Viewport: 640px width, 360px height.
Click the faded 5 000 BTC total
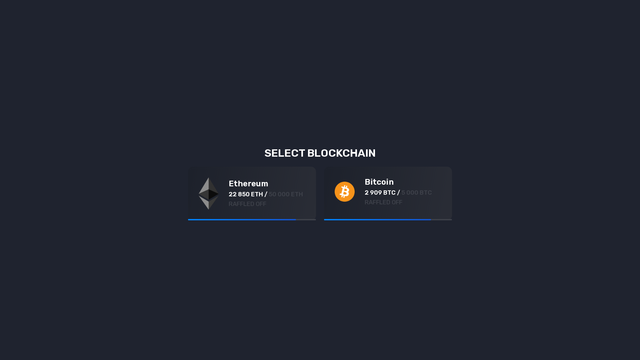pyautogui.click(x=416, y=193)
